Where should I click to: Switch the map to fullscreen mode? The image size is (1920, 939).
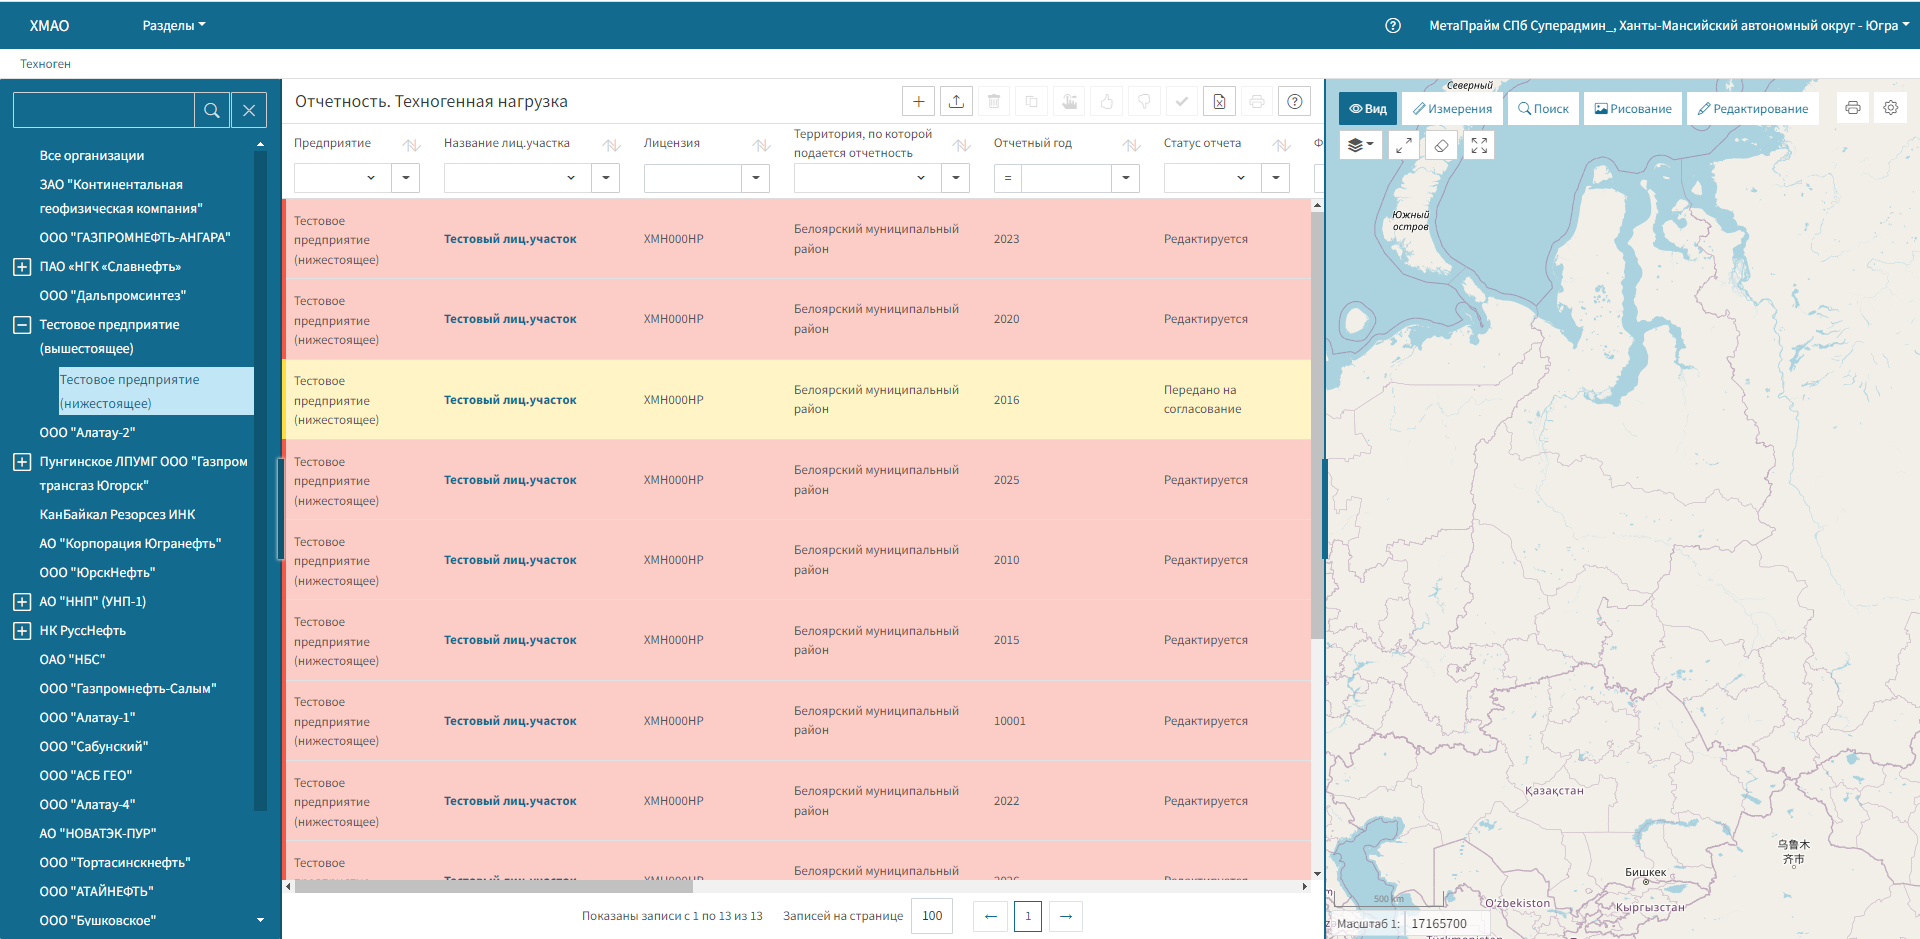point(1479,145)
